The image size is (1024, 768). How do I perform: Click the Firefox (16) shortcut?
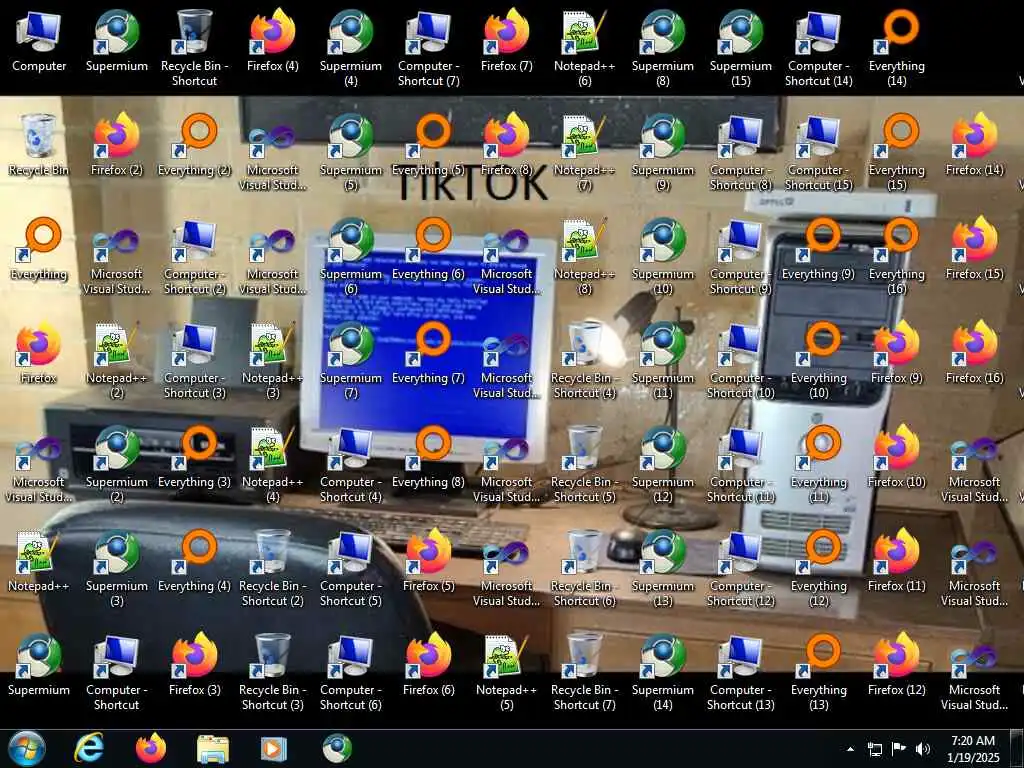974,354
